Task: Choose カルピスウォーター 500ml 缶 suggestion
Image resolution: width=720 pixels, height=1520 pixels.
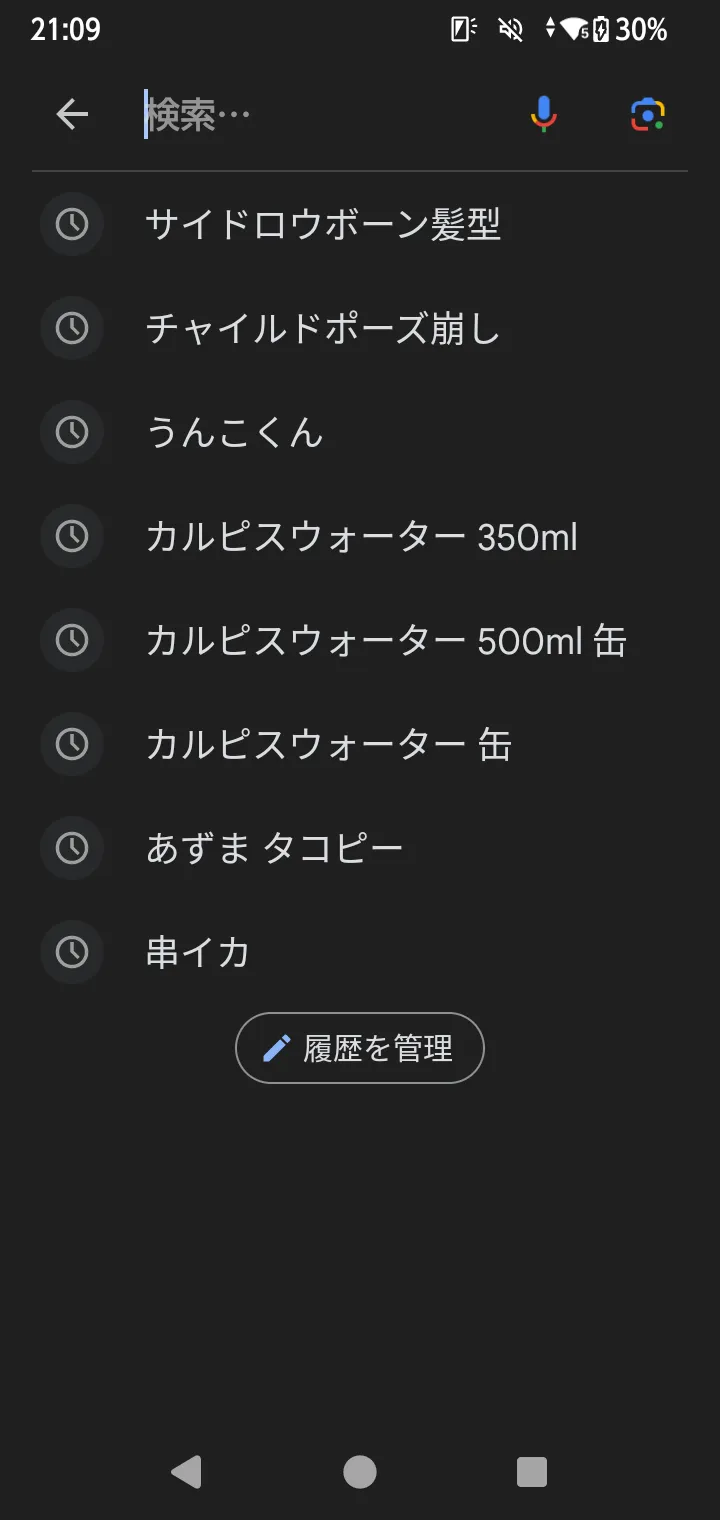Action: click(x=386, y=641)
